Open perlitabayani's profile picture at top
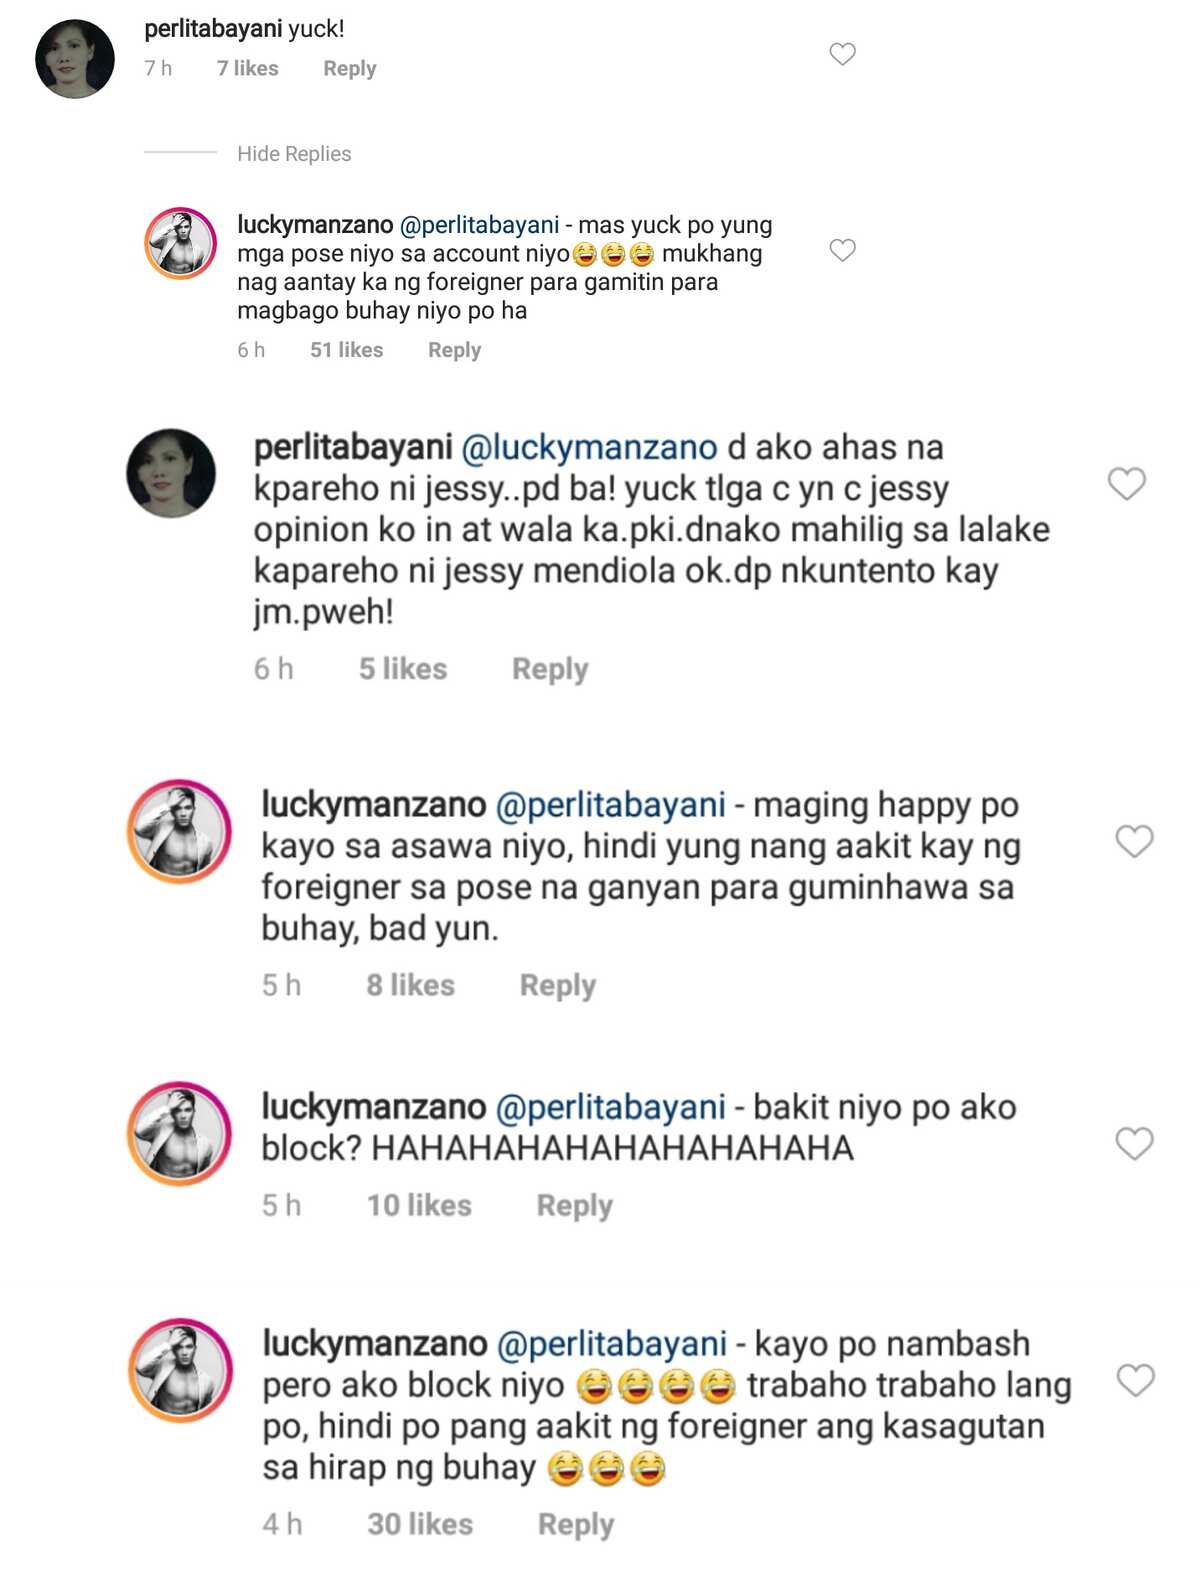Screen dimensions: 1200x1579 point(75,59)
